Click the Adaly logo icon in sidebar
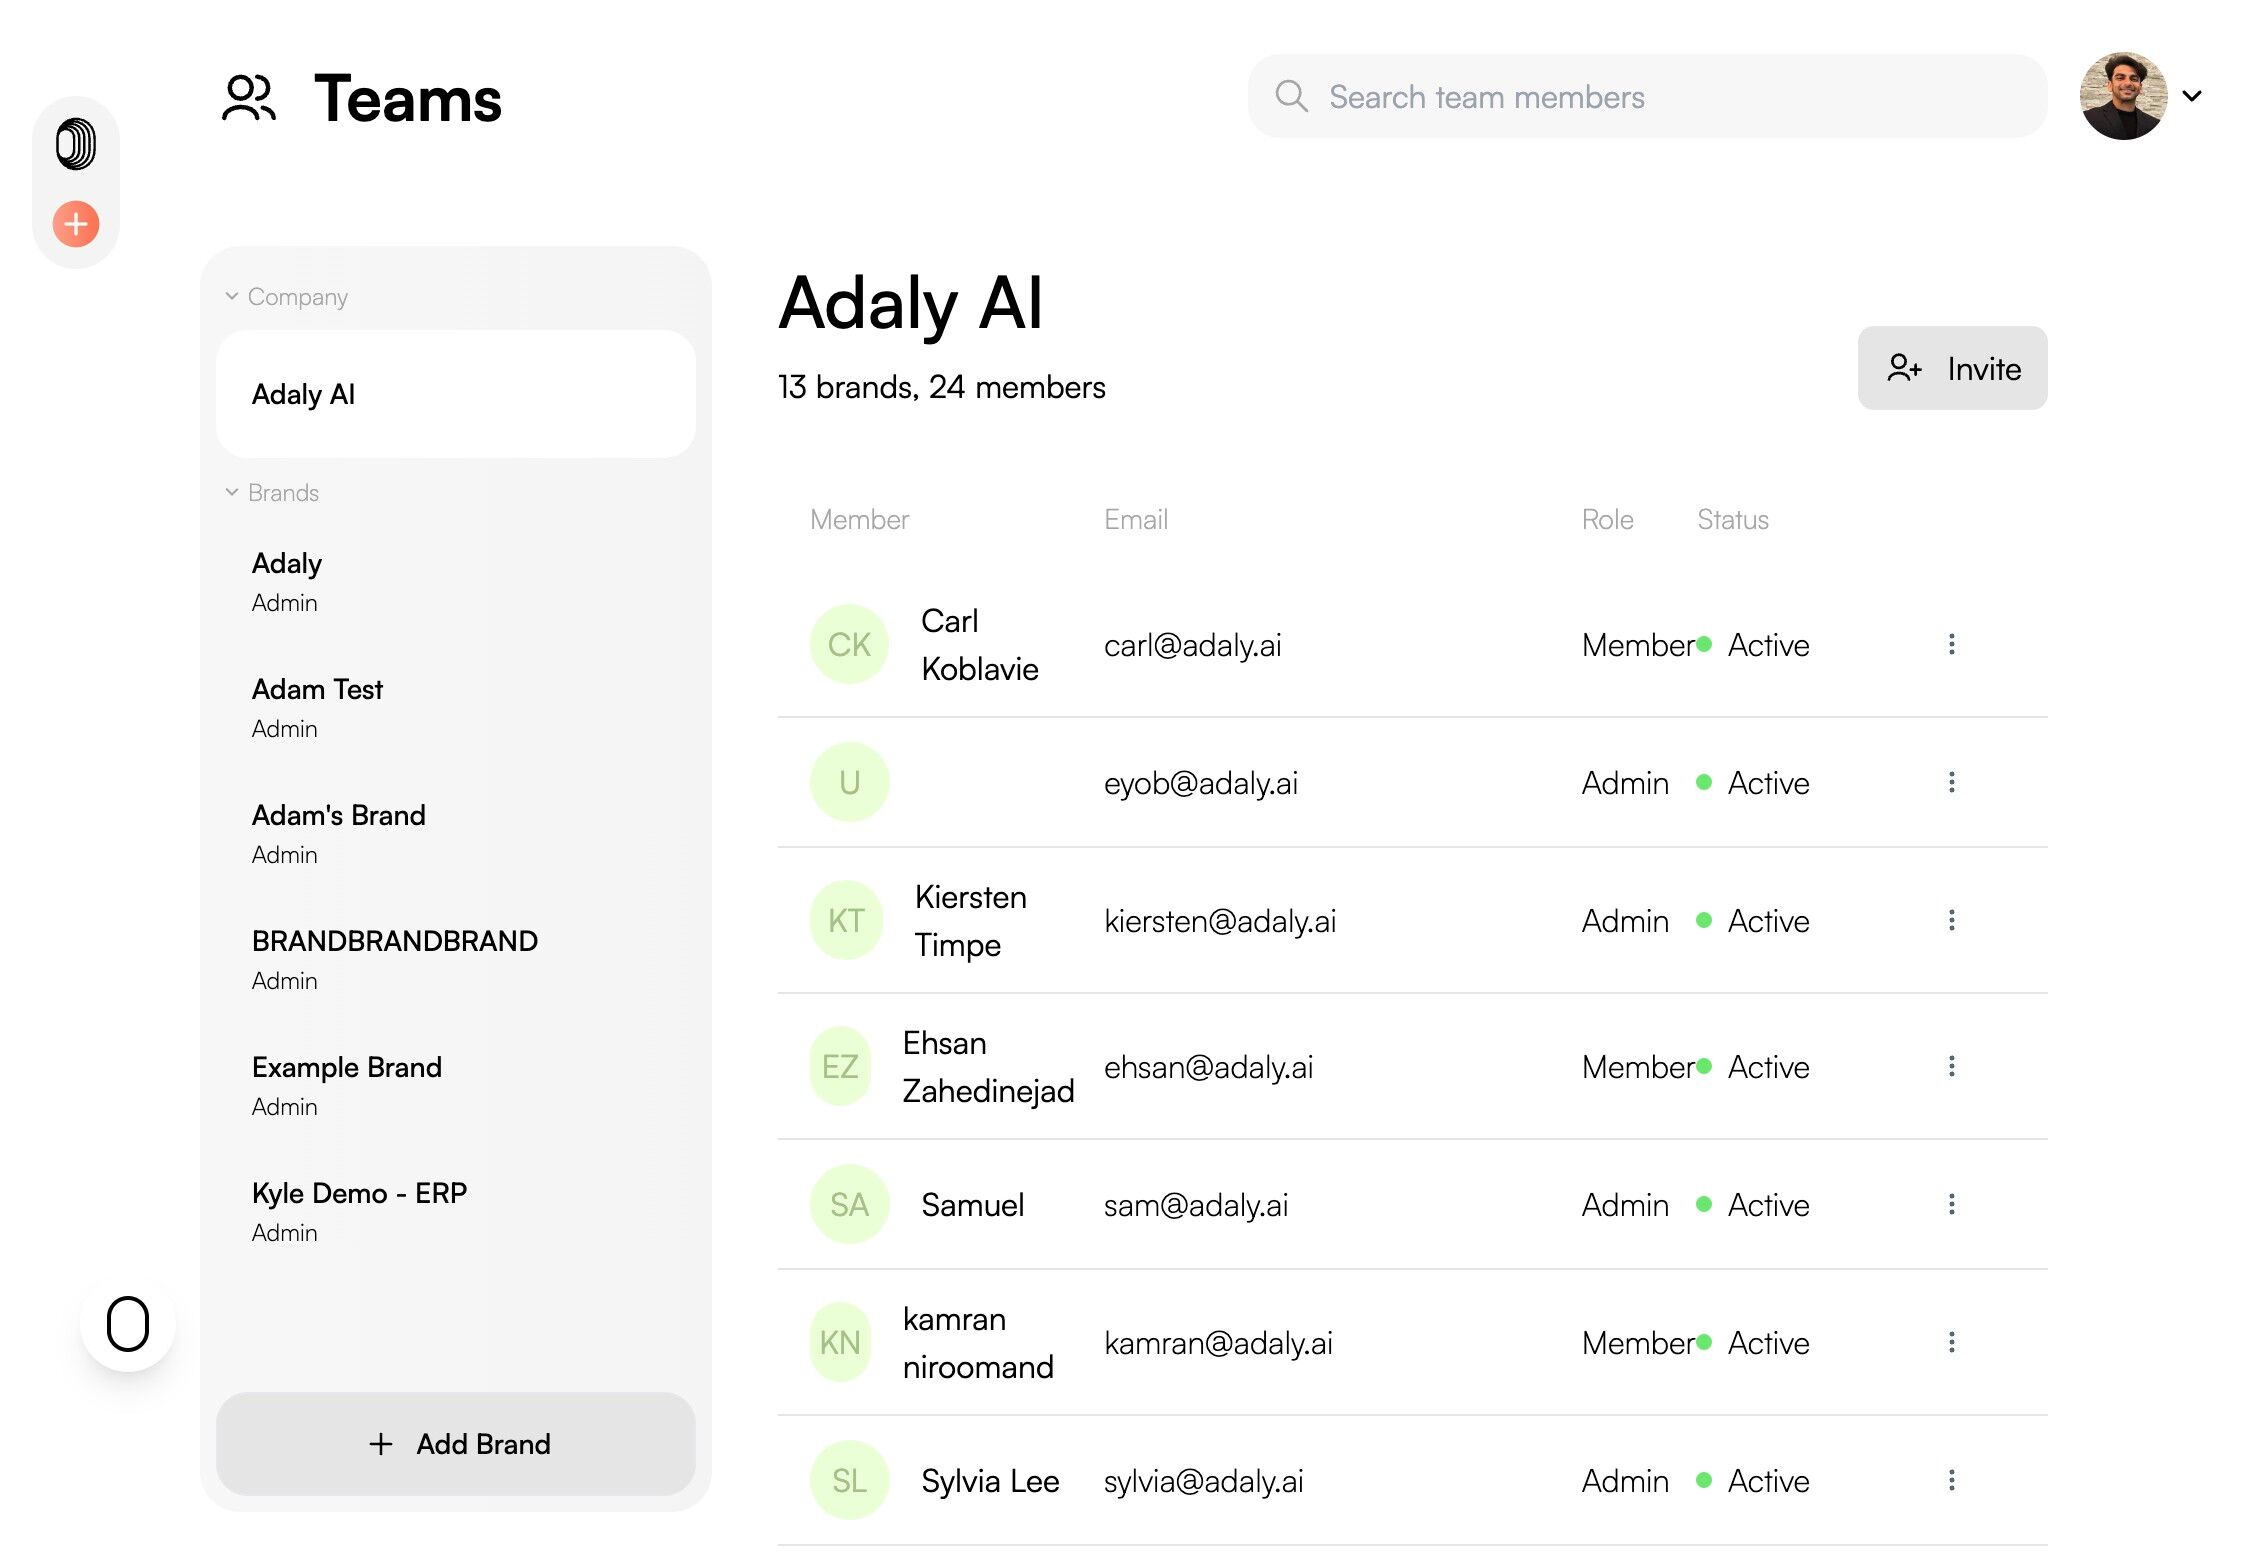The width and height of the screenshot is (2248, 1564). tap(76, 144)
